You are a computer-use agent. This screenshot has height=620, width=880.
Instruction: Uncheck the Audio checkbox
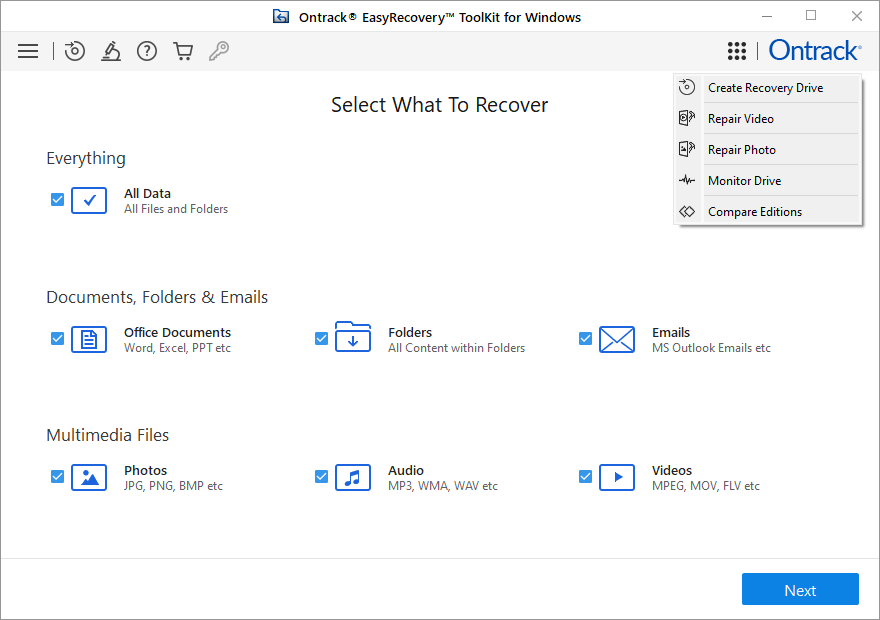(x=321, y=476)
